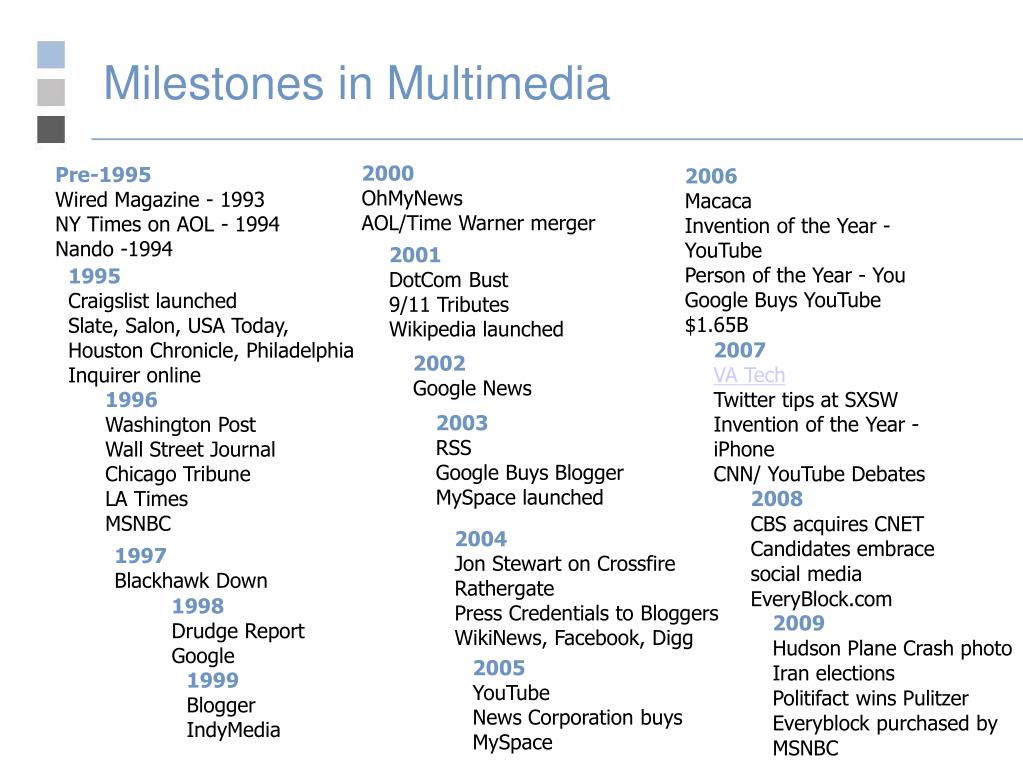Screen dimensions: 1023x767
Task: Select Wikipedia launched text
Action: [x=476, y=329]
